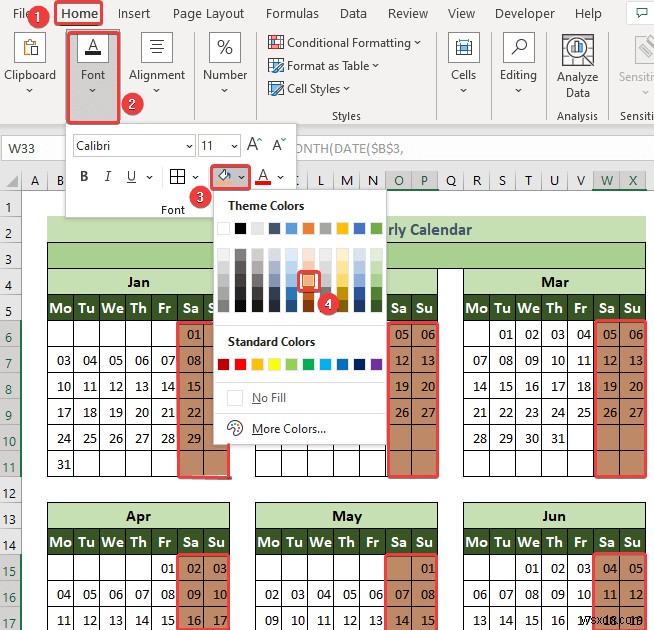This screenshot has width=654, height=630.
Task: Expand the underline style arrow
Action: coord(149,177)
